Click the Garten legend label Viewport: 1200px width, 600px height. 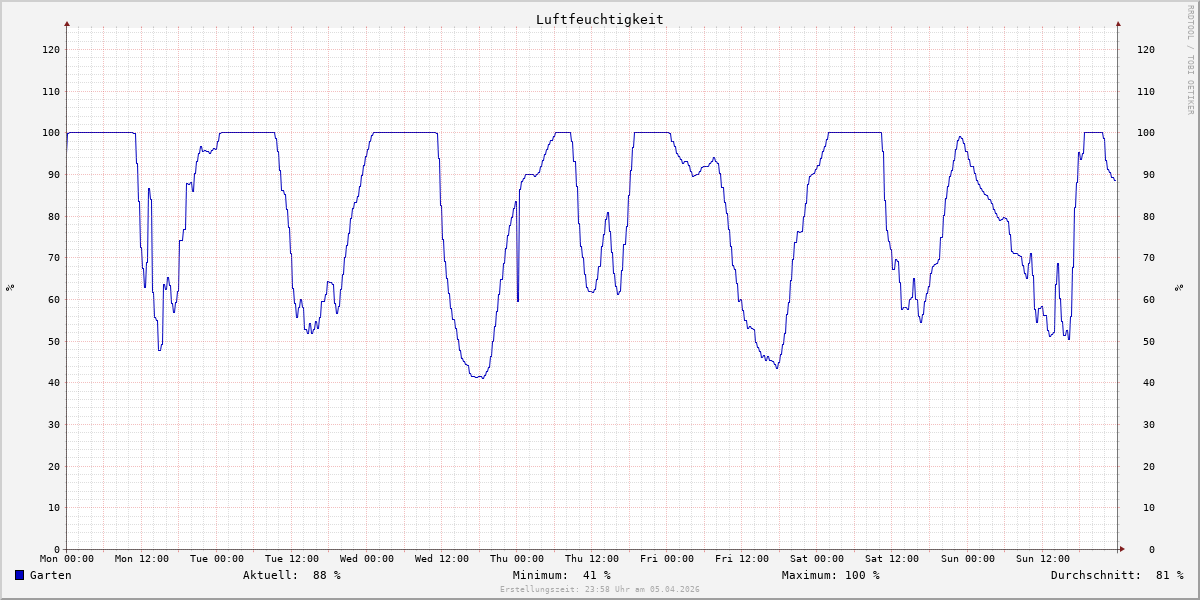point(50,575)
